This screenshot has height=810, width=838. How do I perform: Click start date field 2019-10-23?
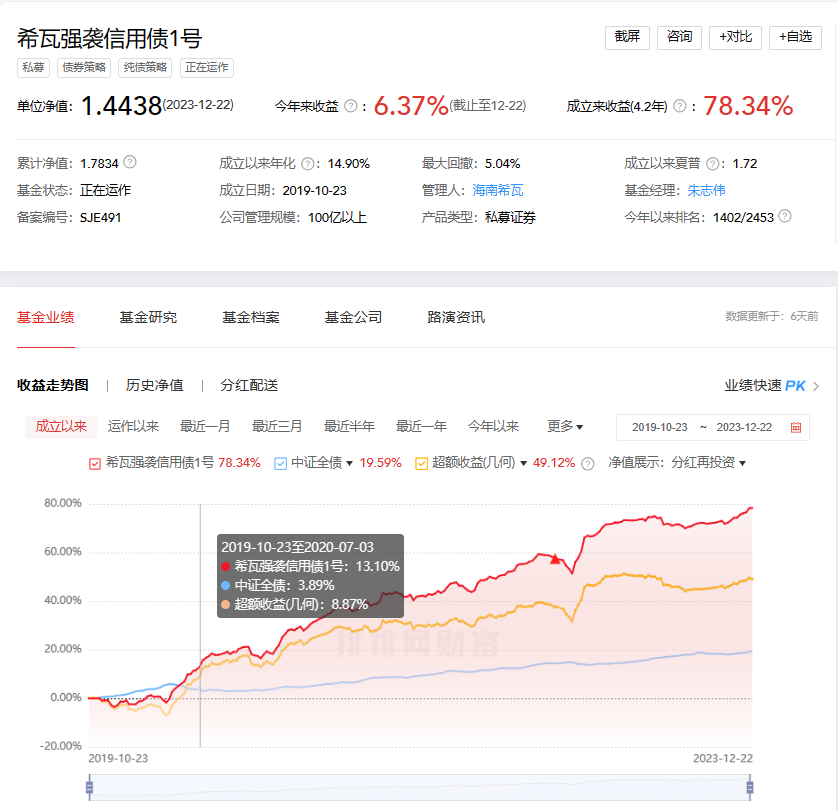tap(659, 427)
